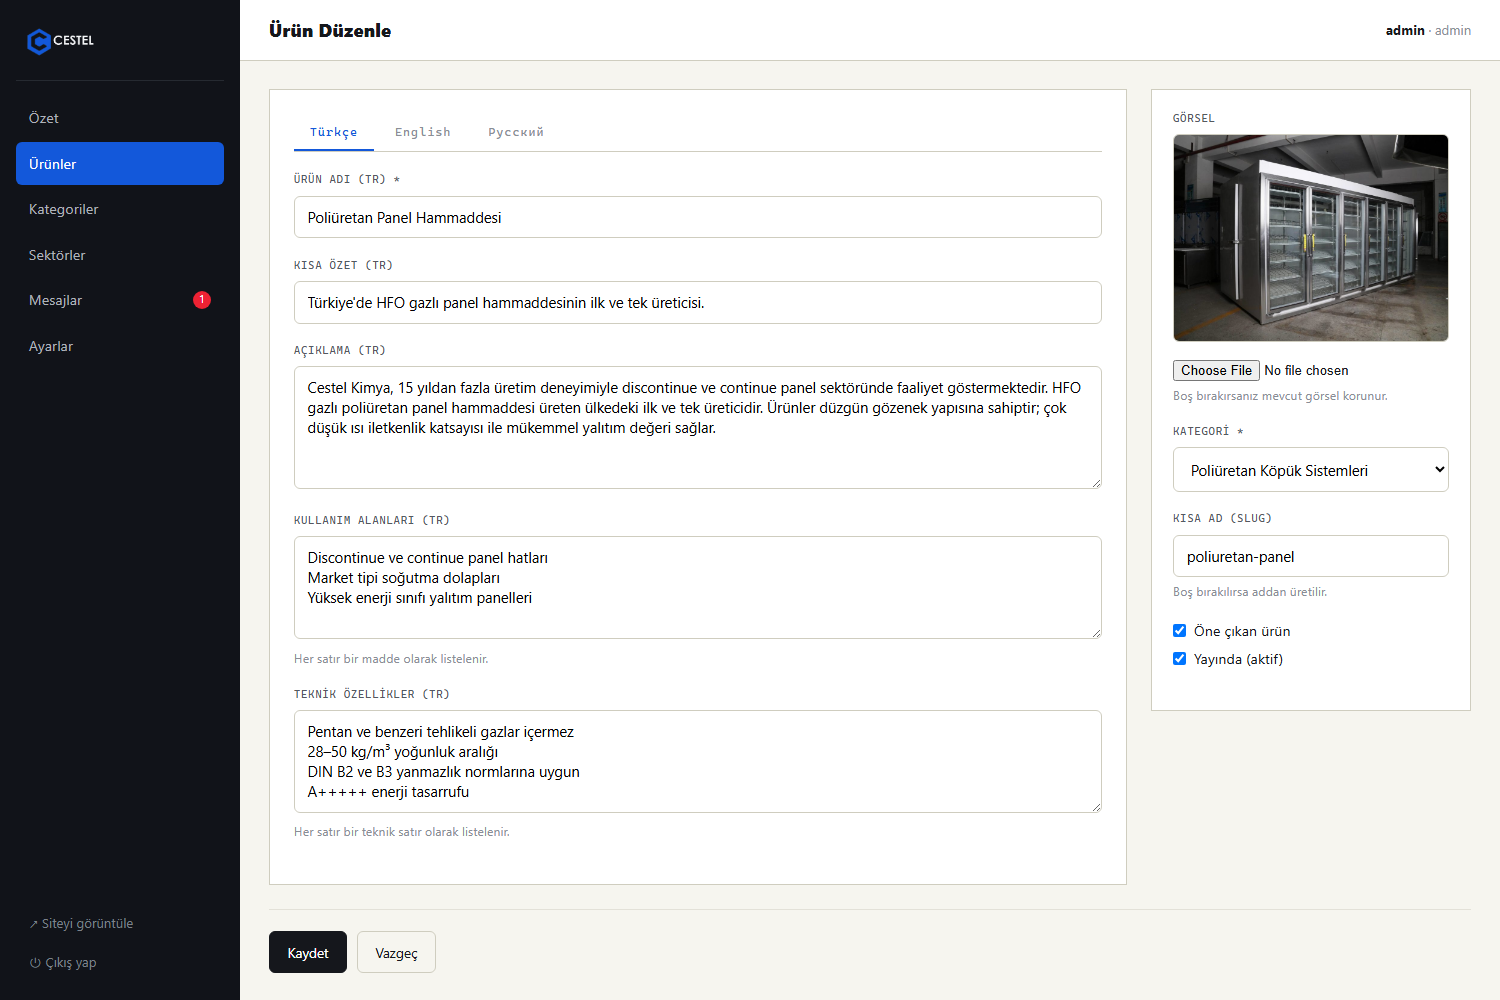Open Kategoriler in the sidebar

(x=120, y=209)
